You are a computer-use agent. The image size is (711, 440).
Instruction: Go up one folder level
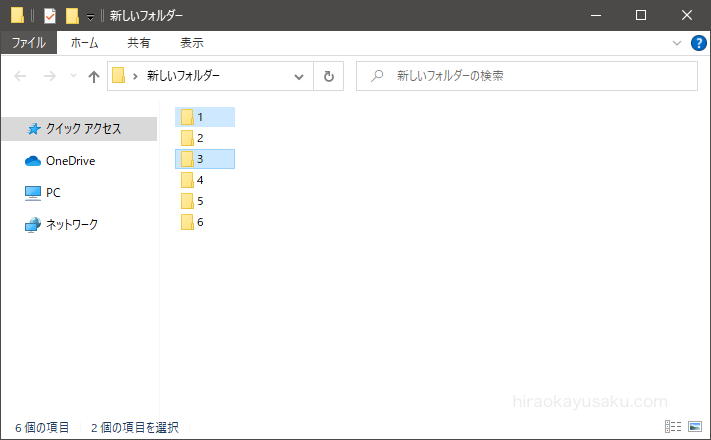(93, 76)
